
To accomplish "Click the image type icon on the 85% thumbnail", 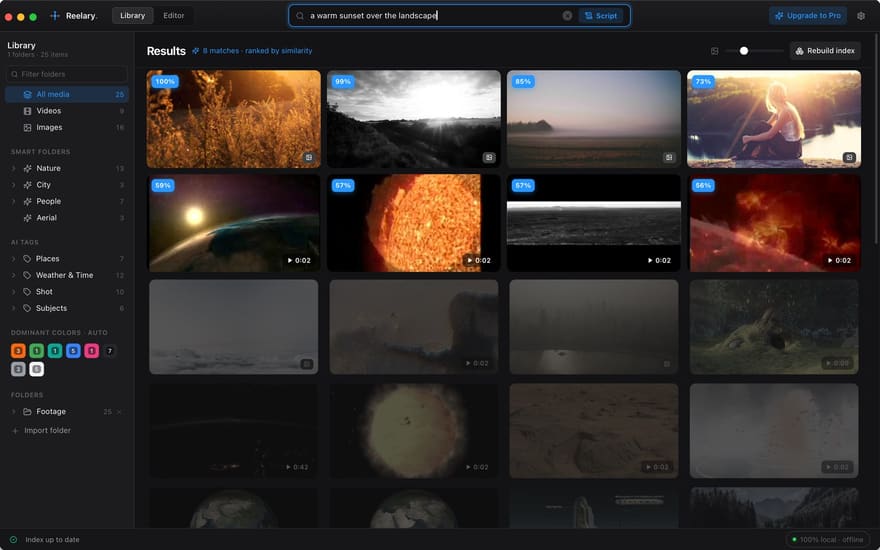I will [669, 158].
